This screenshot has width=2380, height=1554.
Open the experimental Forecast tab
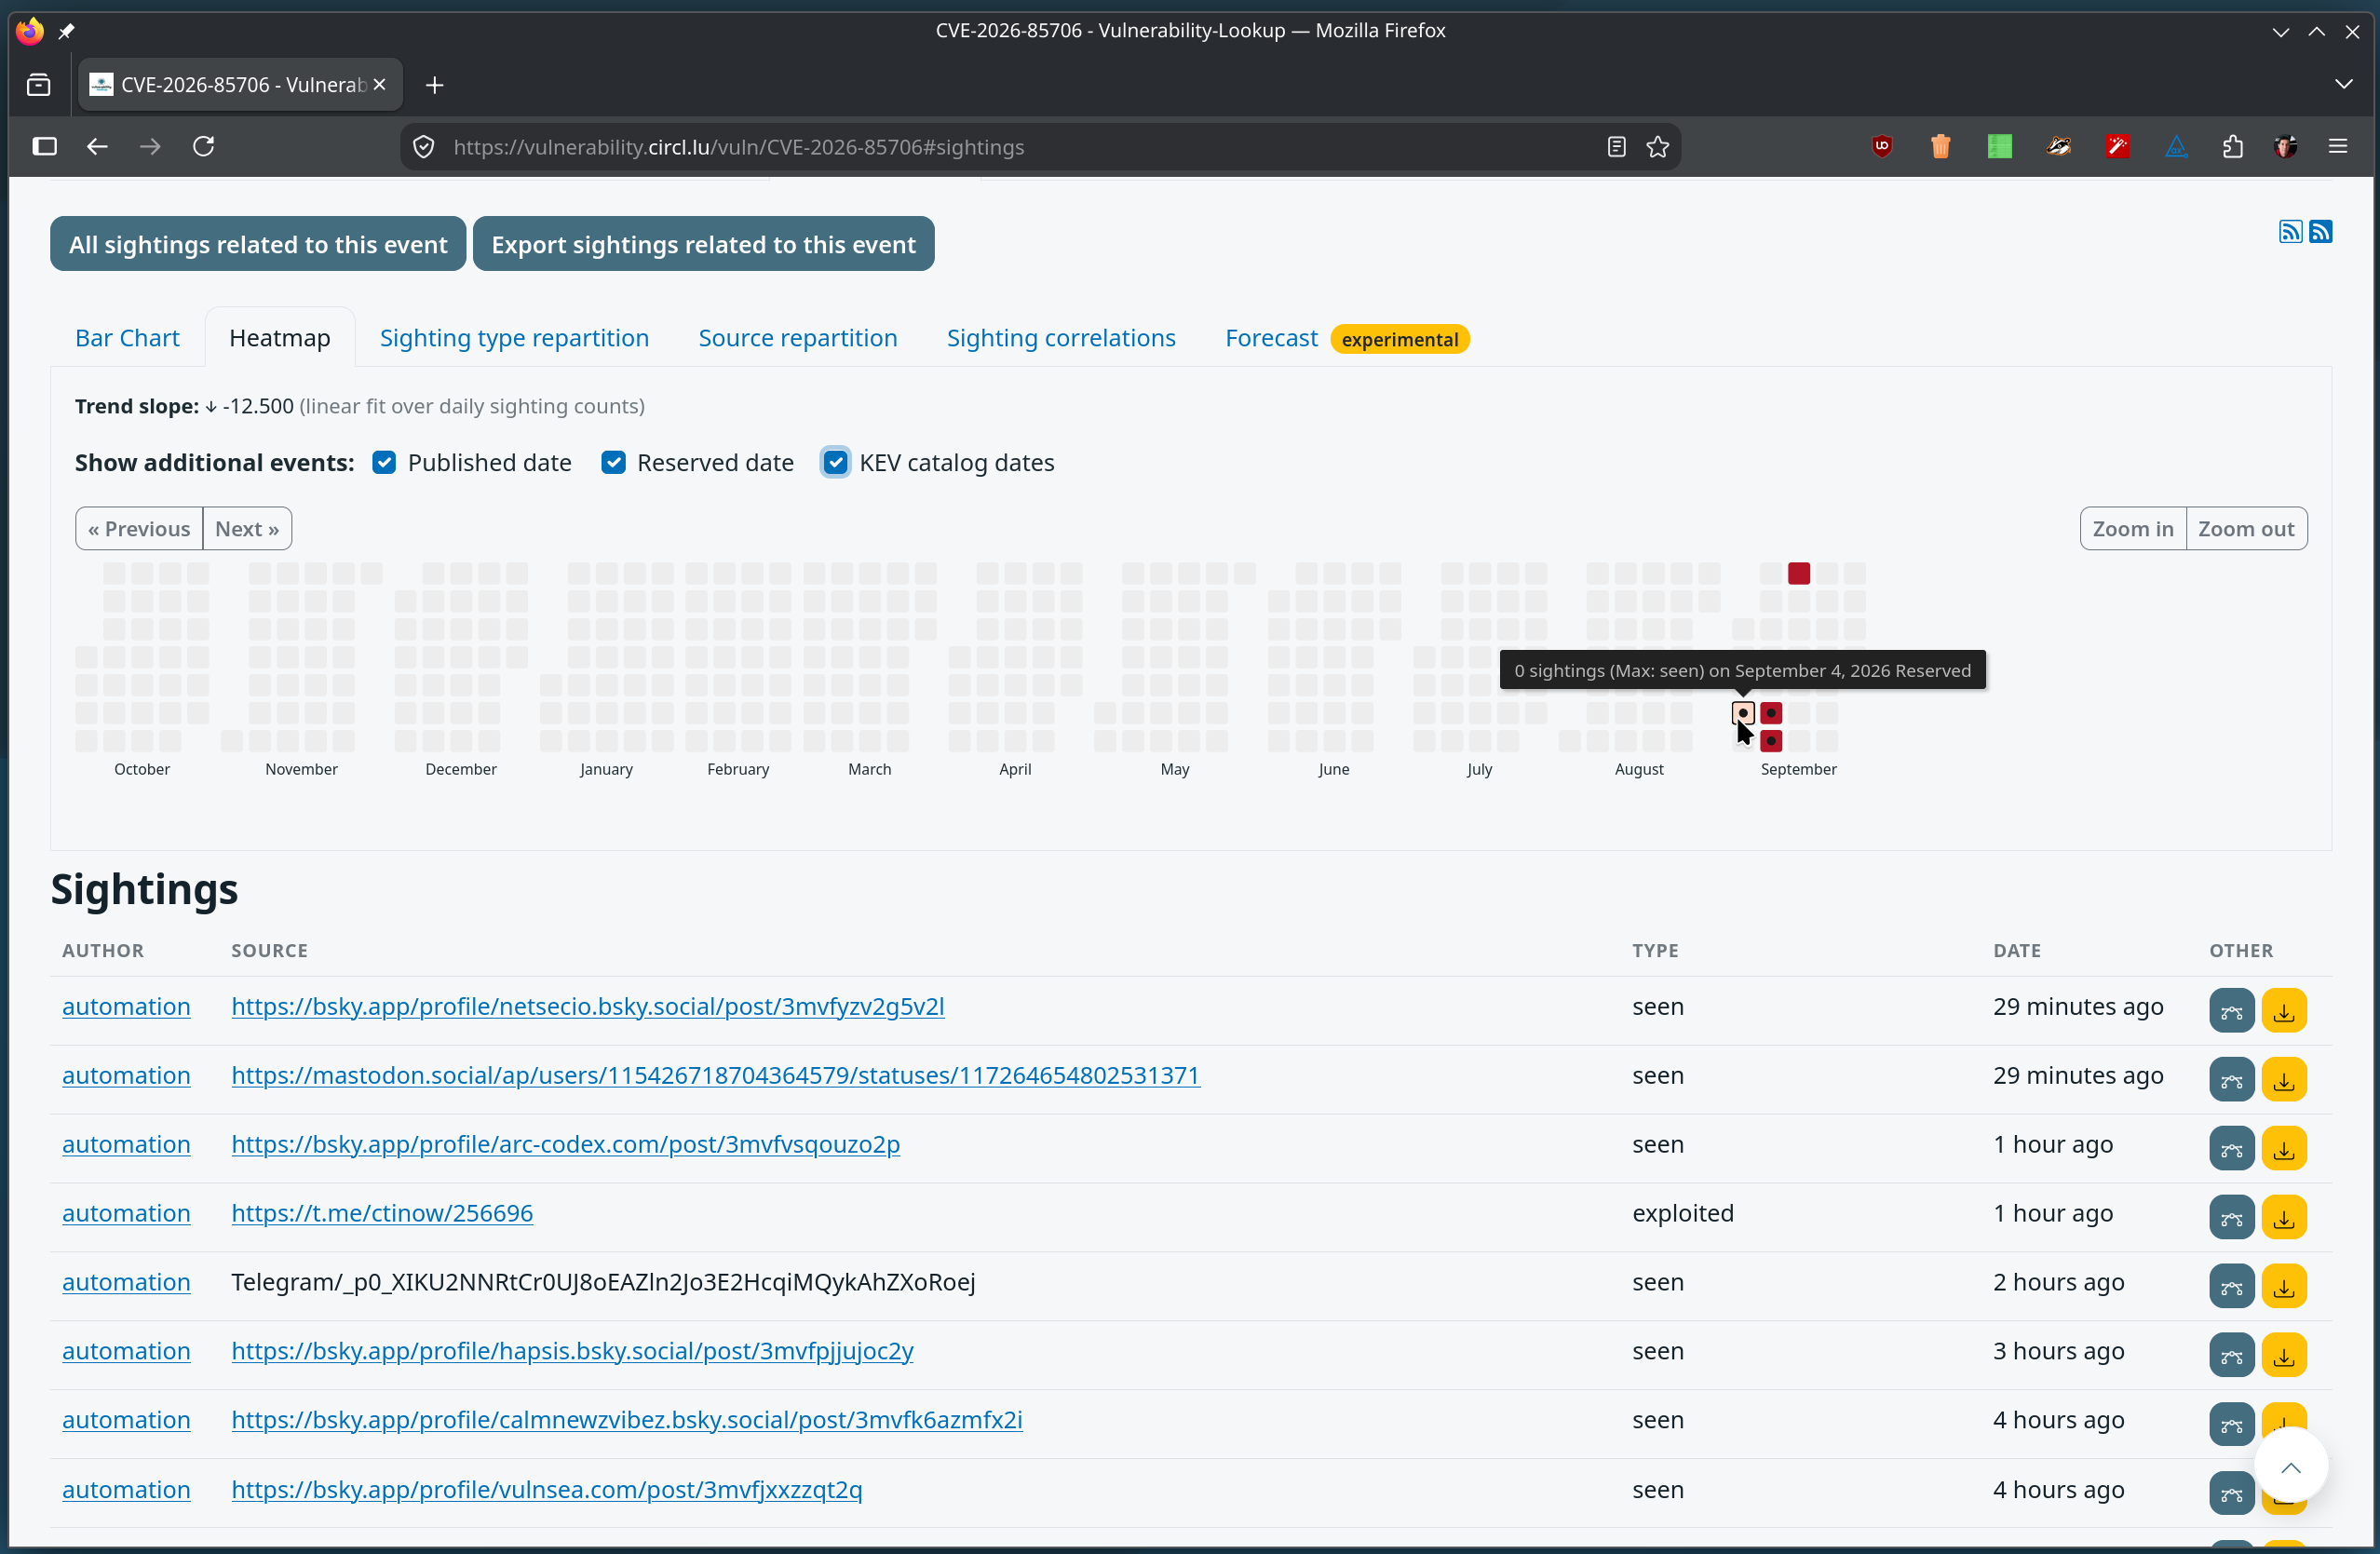click(1346, 338)
